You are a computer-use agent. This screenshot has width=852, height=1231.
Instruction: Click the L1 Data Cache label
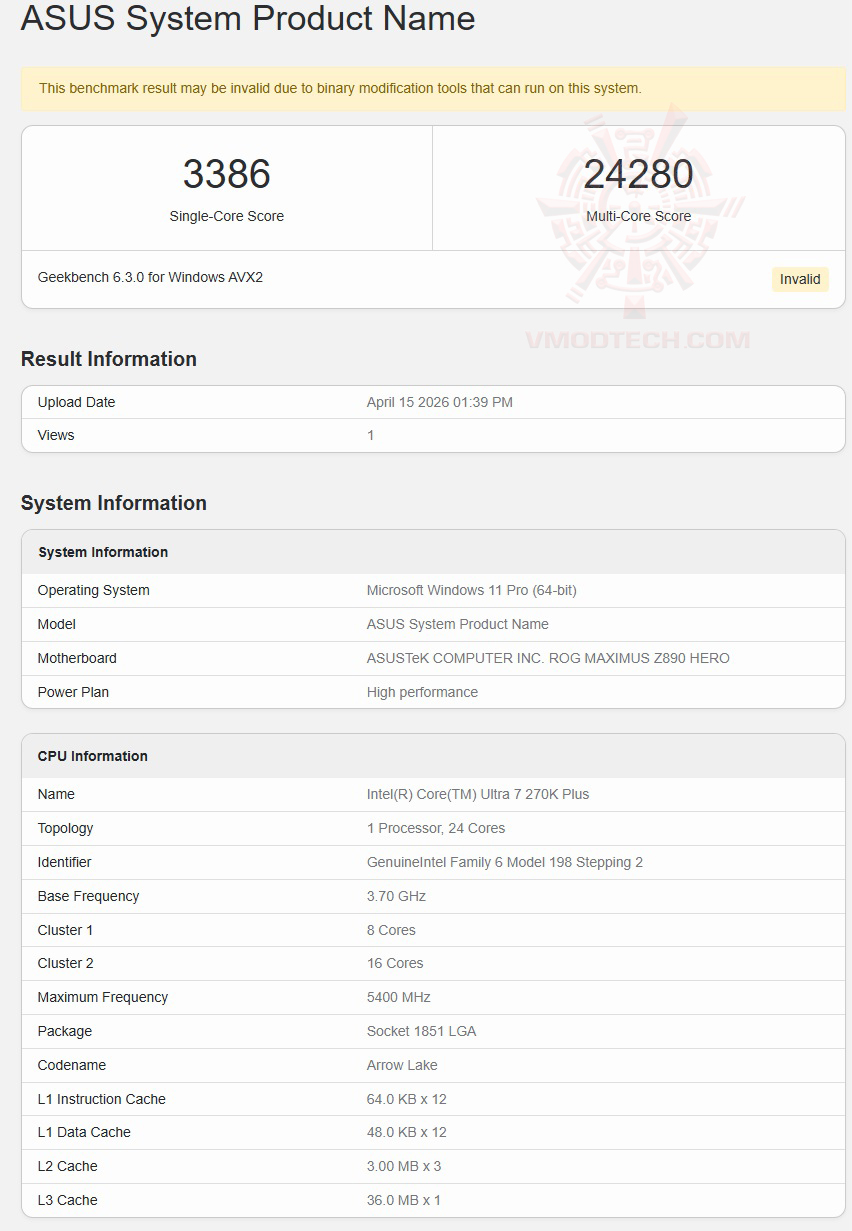point(84,1132)
